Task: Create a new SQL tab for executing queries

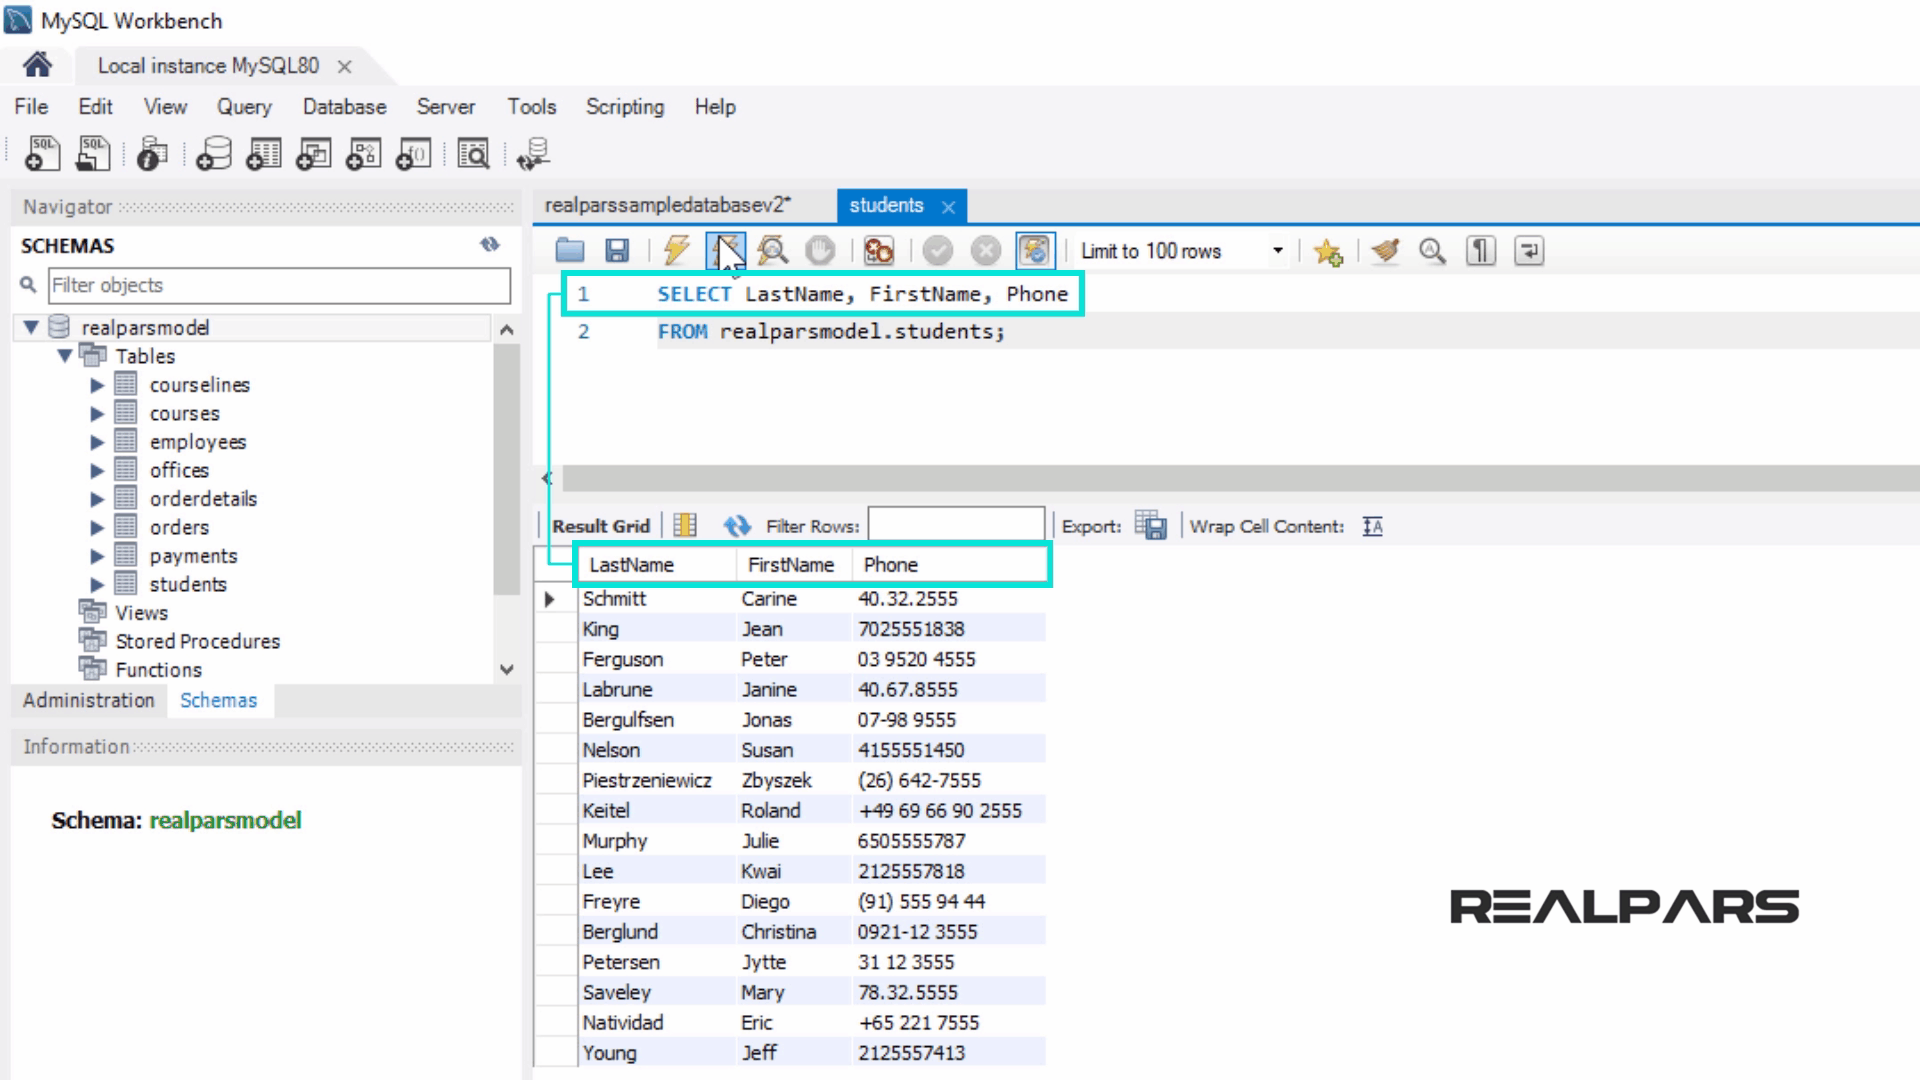Action: [x=40, y=154]
